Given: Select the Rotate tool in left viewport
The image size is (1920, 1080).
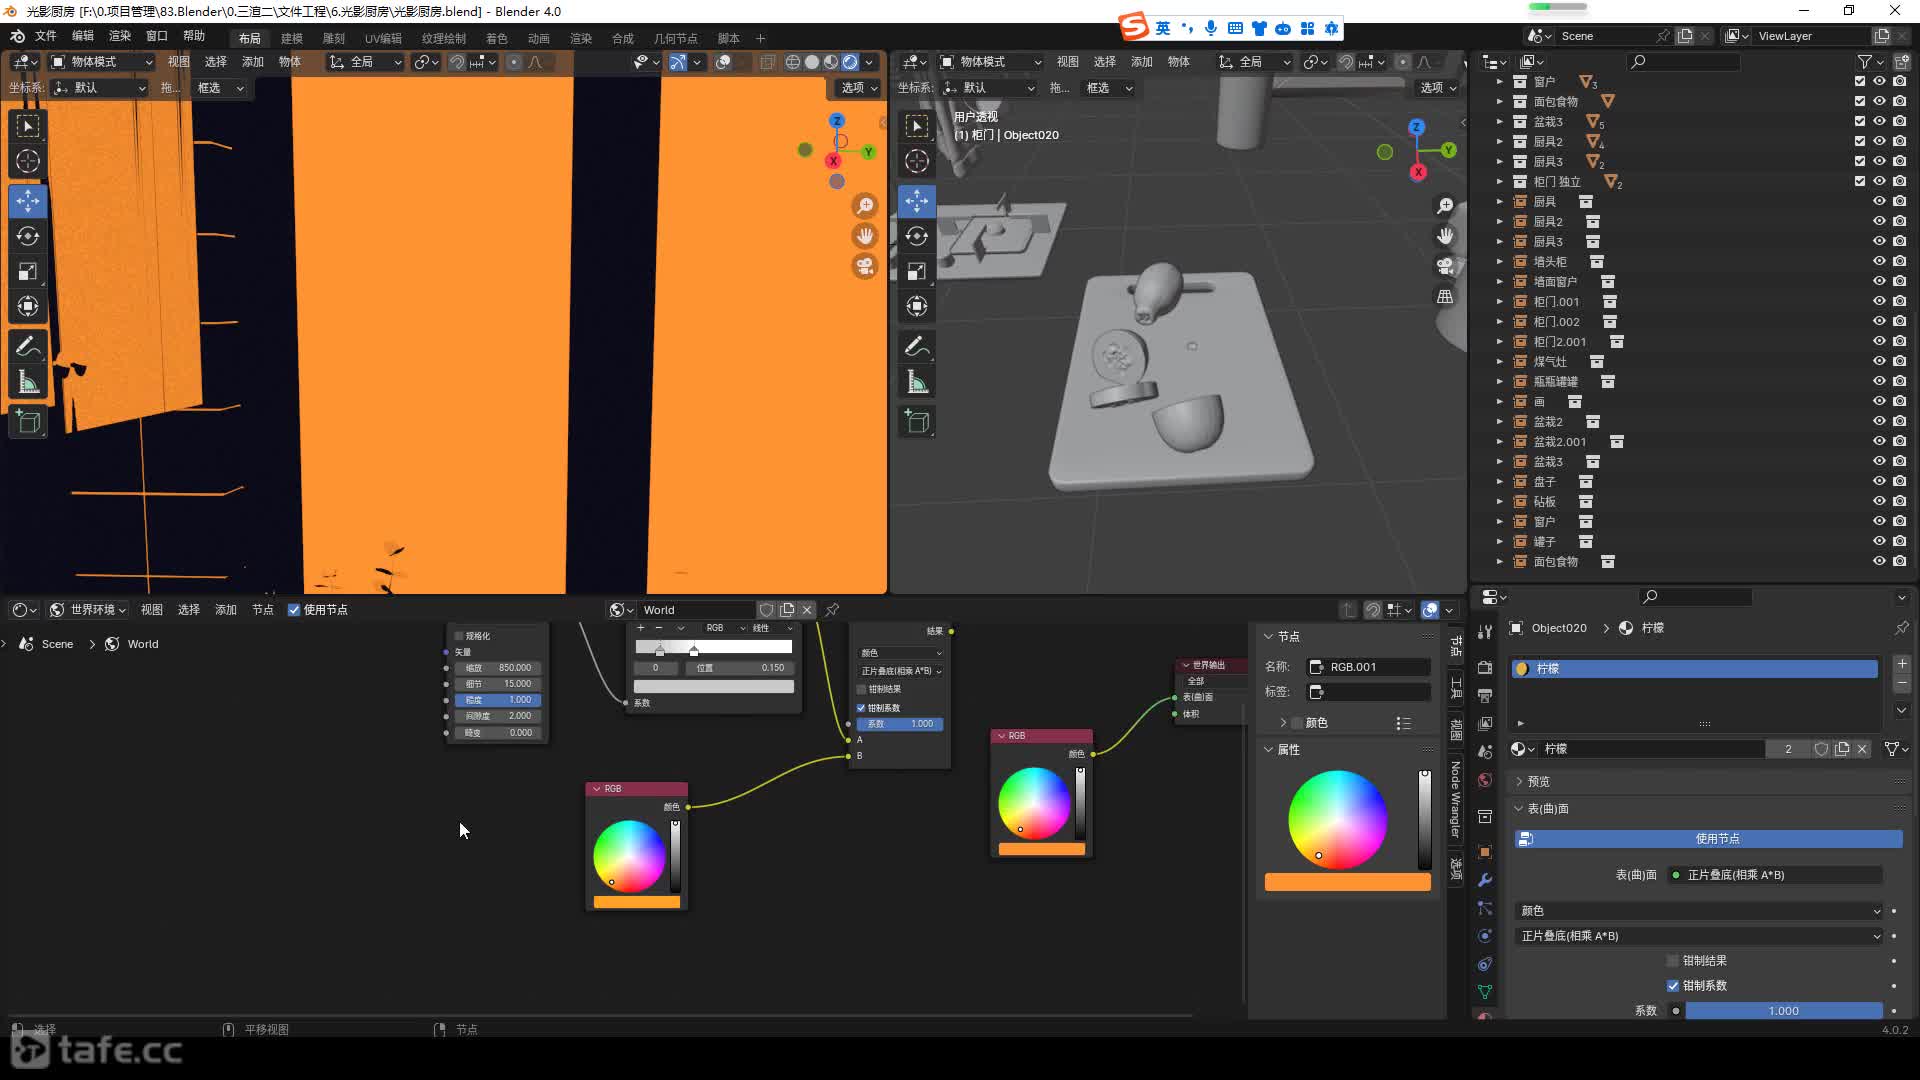Looking at the screenshot, I should (x=28, y=236).
